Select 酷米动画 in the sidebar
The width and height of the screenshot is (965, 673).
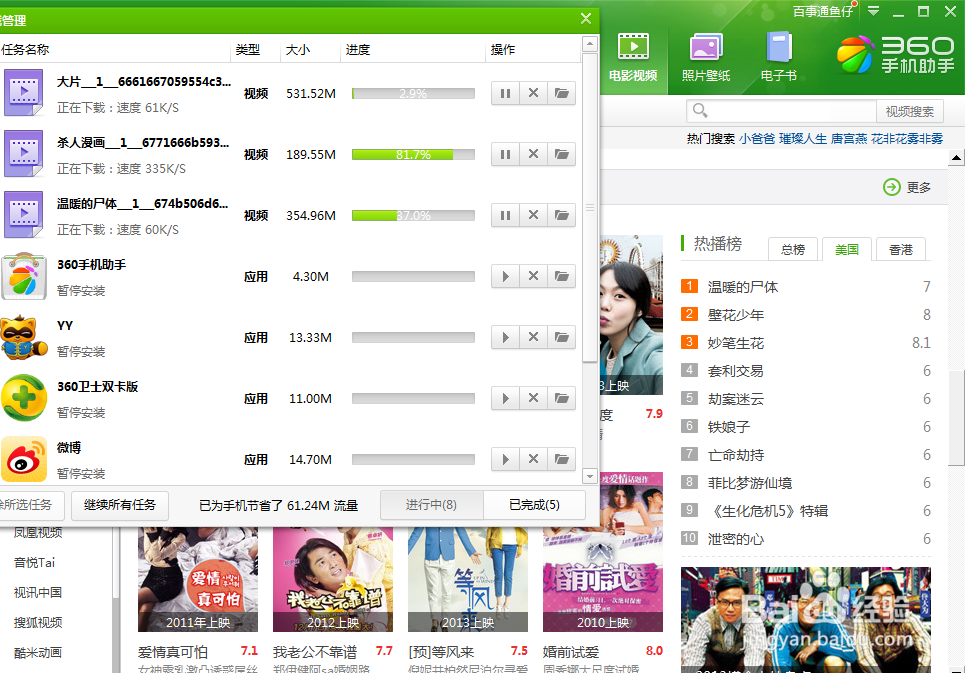point(38,653)
